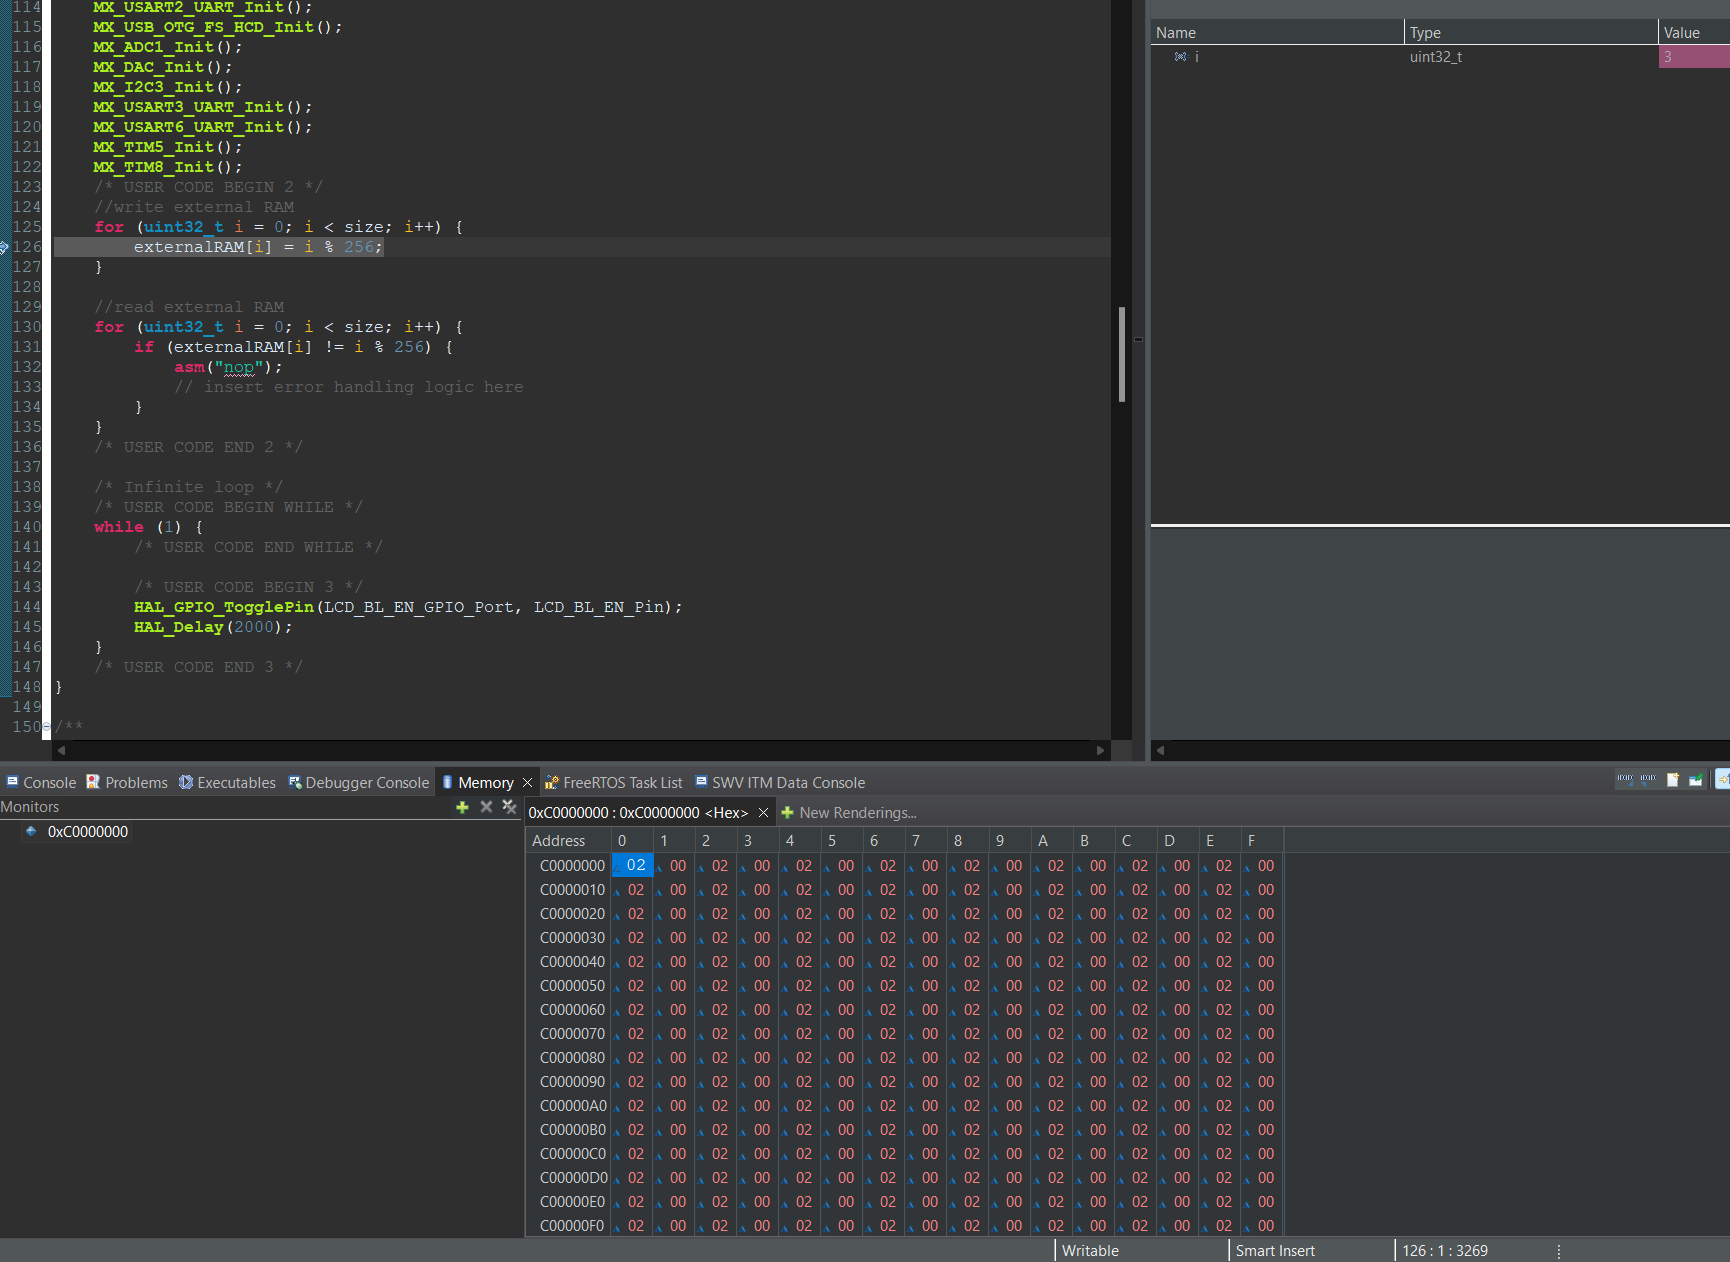Select the hex value at address C0000000
This screenshot has width=1730, height=1262.
(x=632, y=865)
